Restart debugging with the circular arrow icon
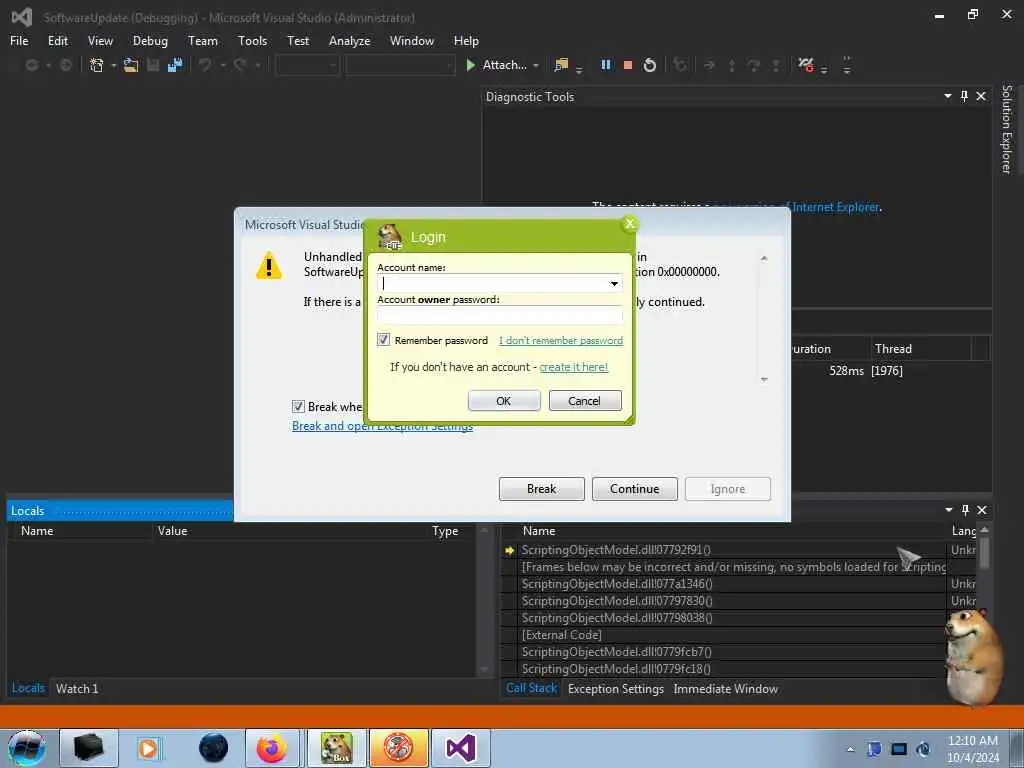Screen dimensions: 1024x768 click(x=649, y=65)
